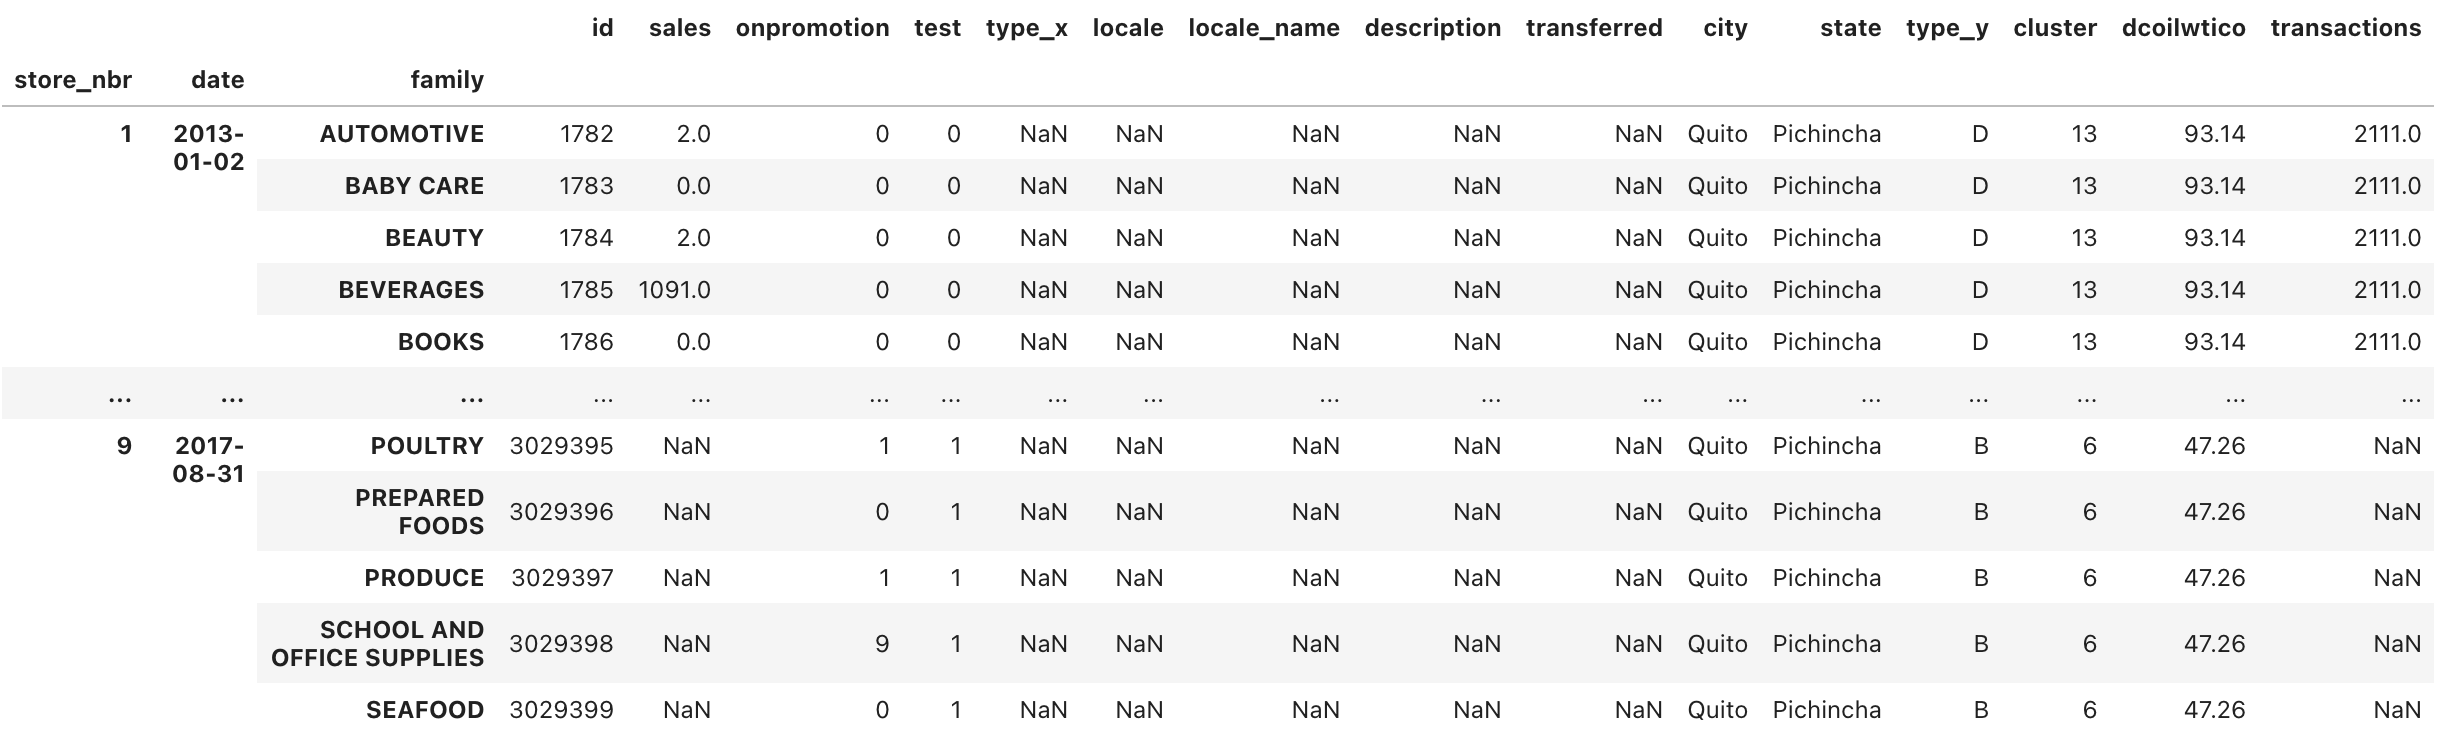Click the cluster column header
The height and width of the screenshot is (746, 2460).
coord(2054,28)
